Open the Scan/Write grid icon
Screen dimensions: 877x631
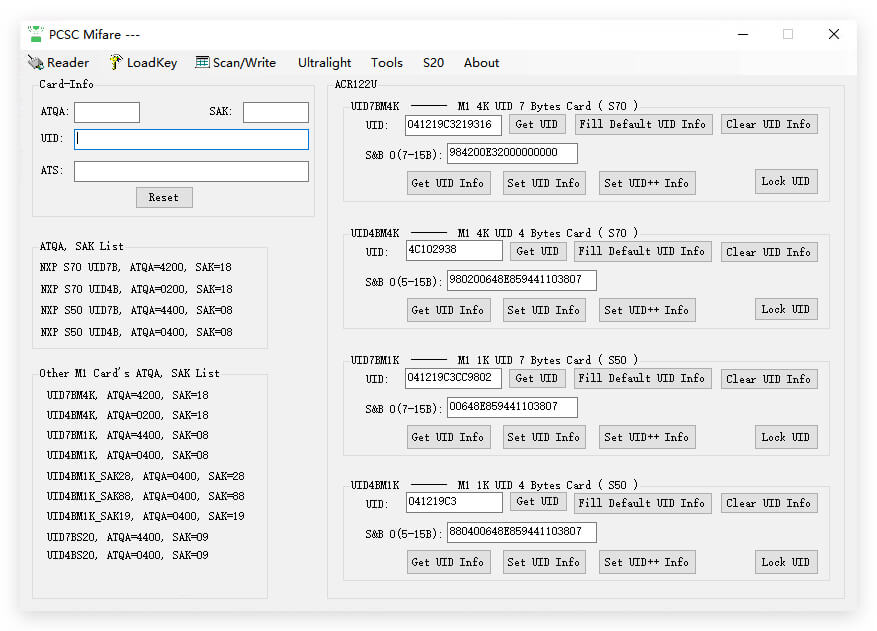pyautogui.click(x=202, y=63)
